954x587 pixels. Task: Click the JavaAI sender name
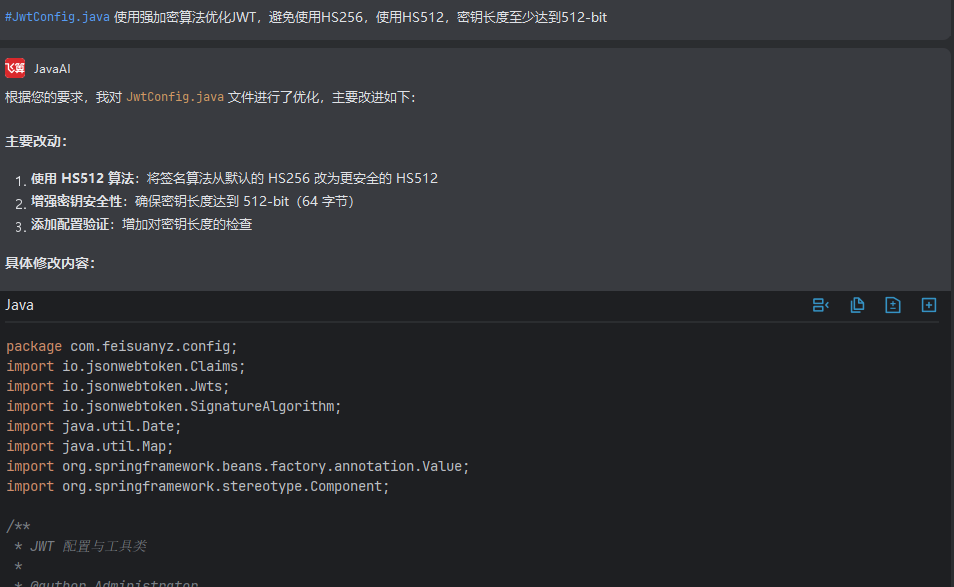(x=52, y=69)
